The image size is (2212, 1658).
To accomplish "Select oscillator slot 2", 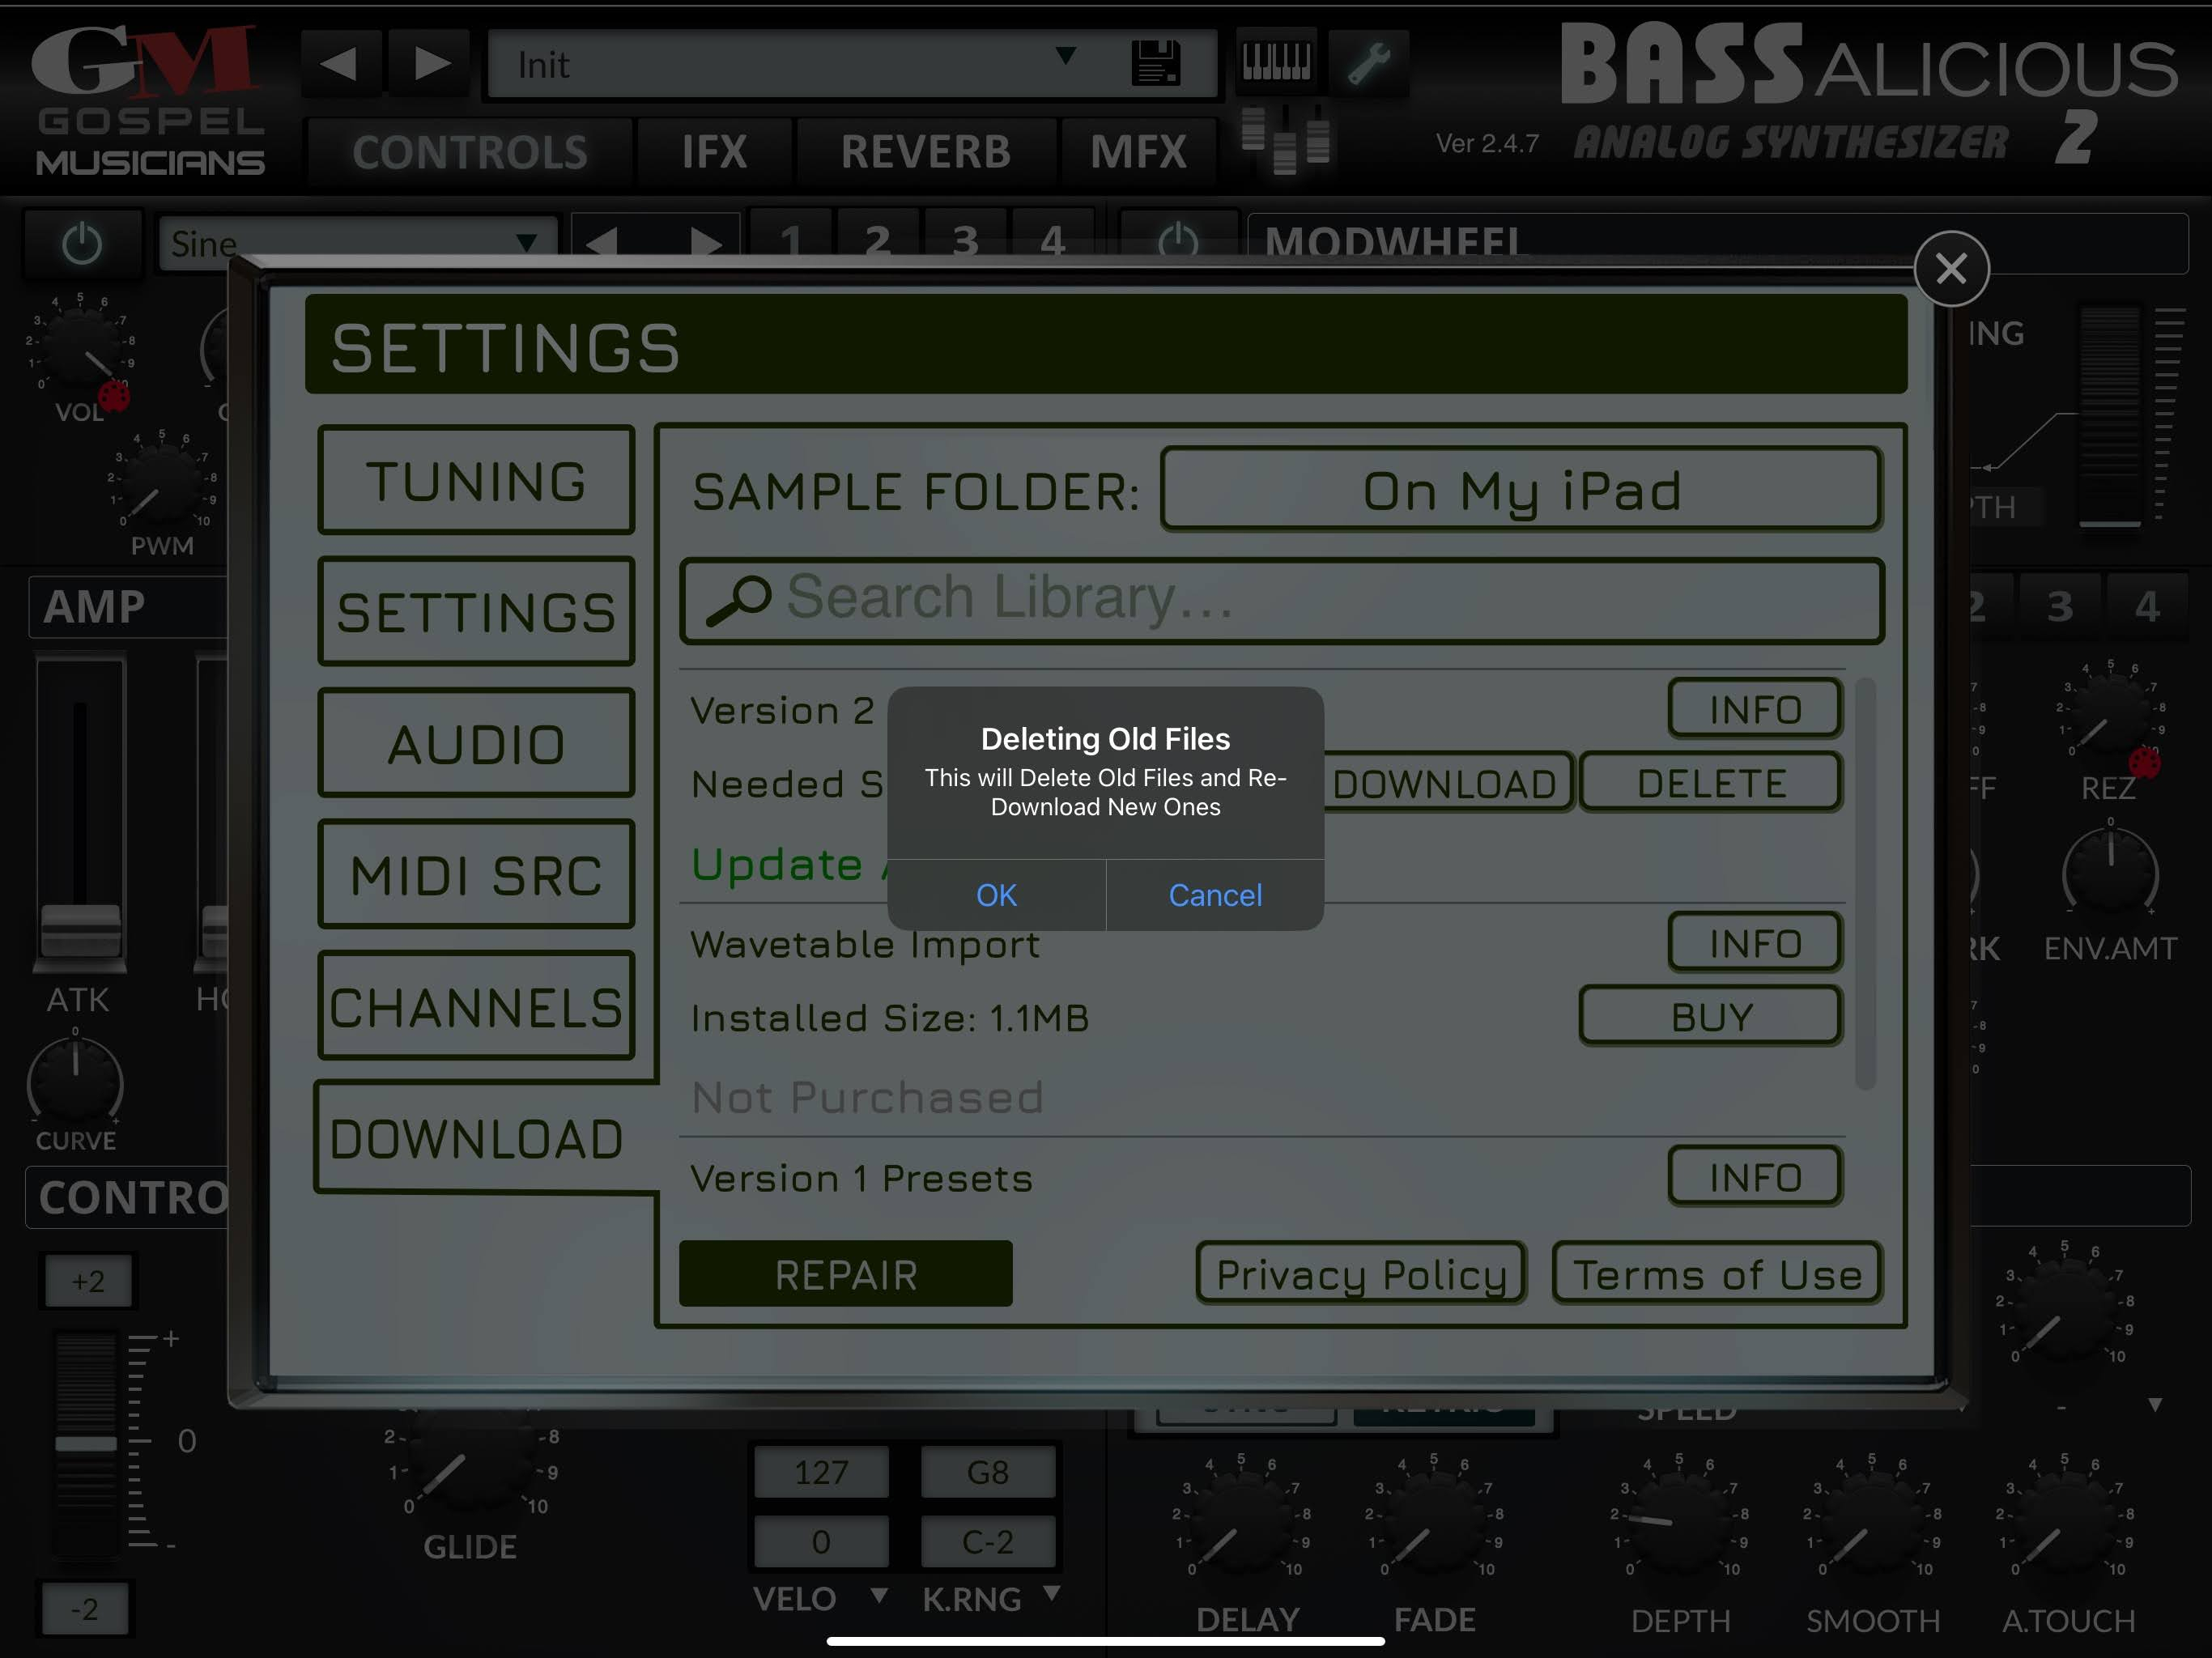I will pyautogui.click(x=878, y=238).
